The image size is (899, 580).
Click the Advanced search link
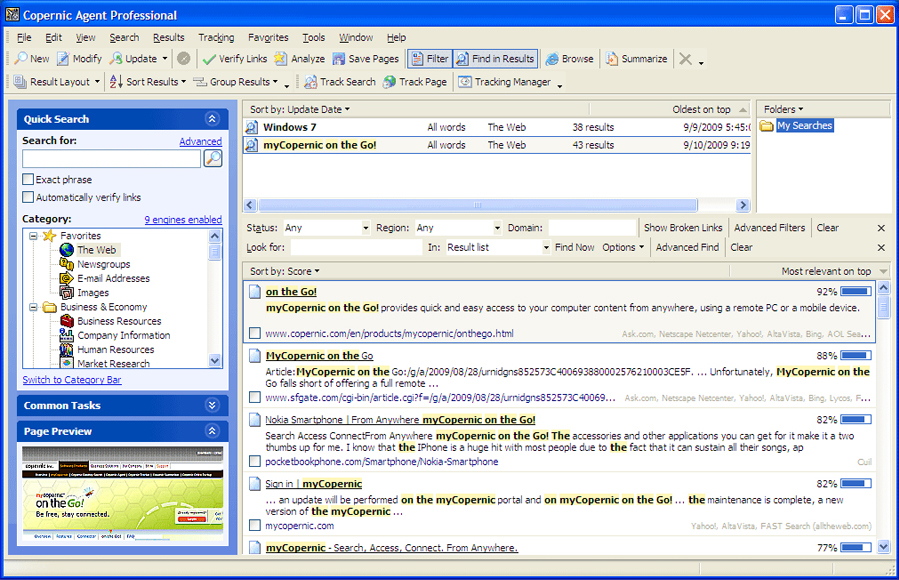coord(200,142)
